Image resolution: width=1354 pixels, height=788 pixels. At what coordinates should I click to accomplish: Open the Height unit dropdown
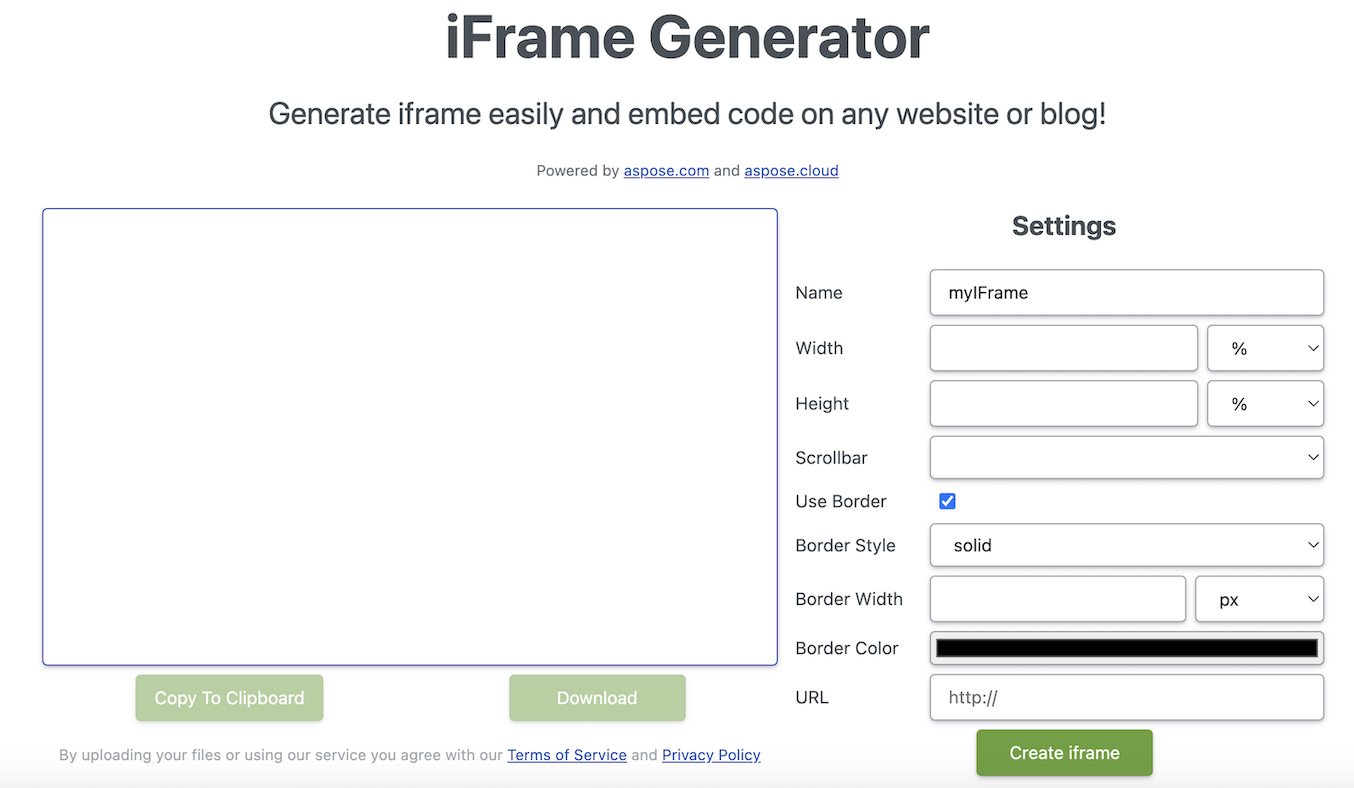1265,404
